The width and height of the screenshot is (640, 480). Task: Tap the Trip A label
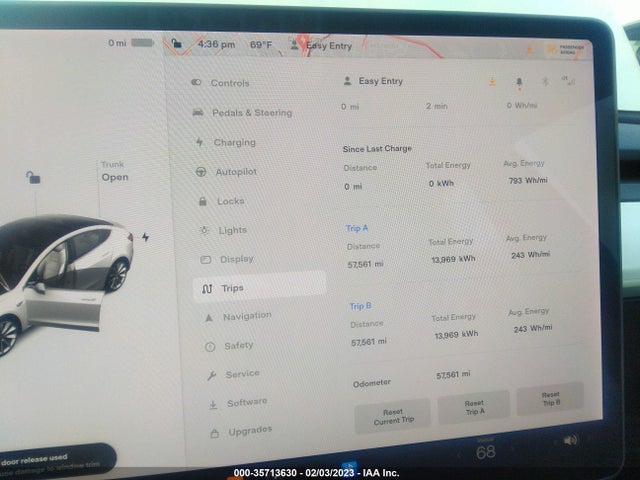coord(357,228)
